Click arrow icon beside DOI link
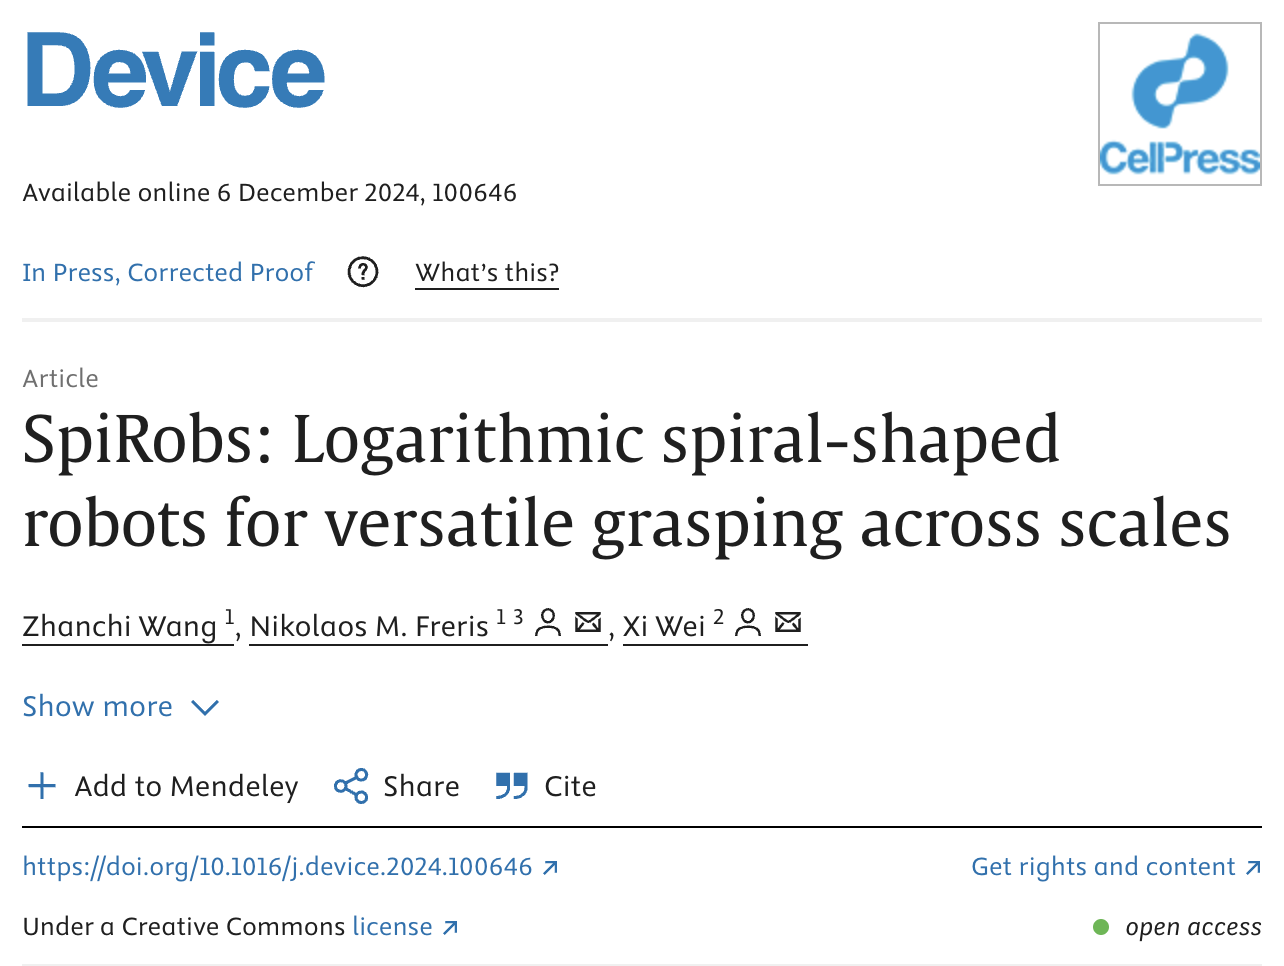 550,867
